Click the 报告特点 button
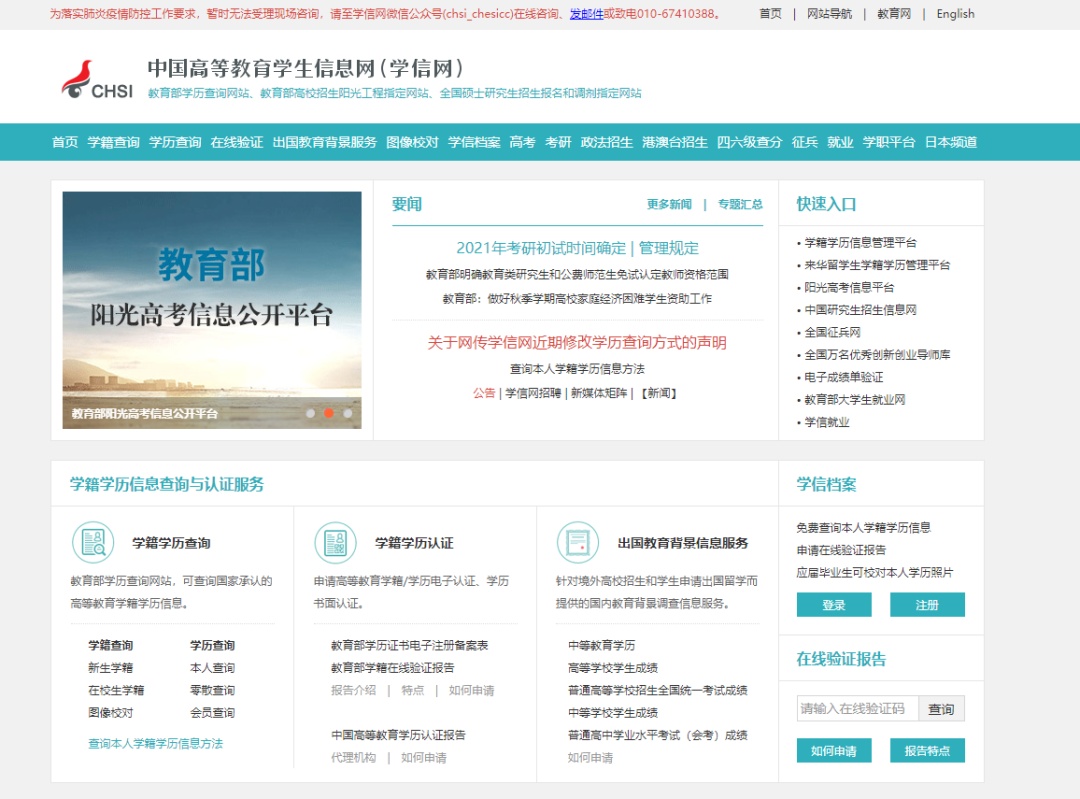This screenshot has width=1080, height=799. click(927, 750)
